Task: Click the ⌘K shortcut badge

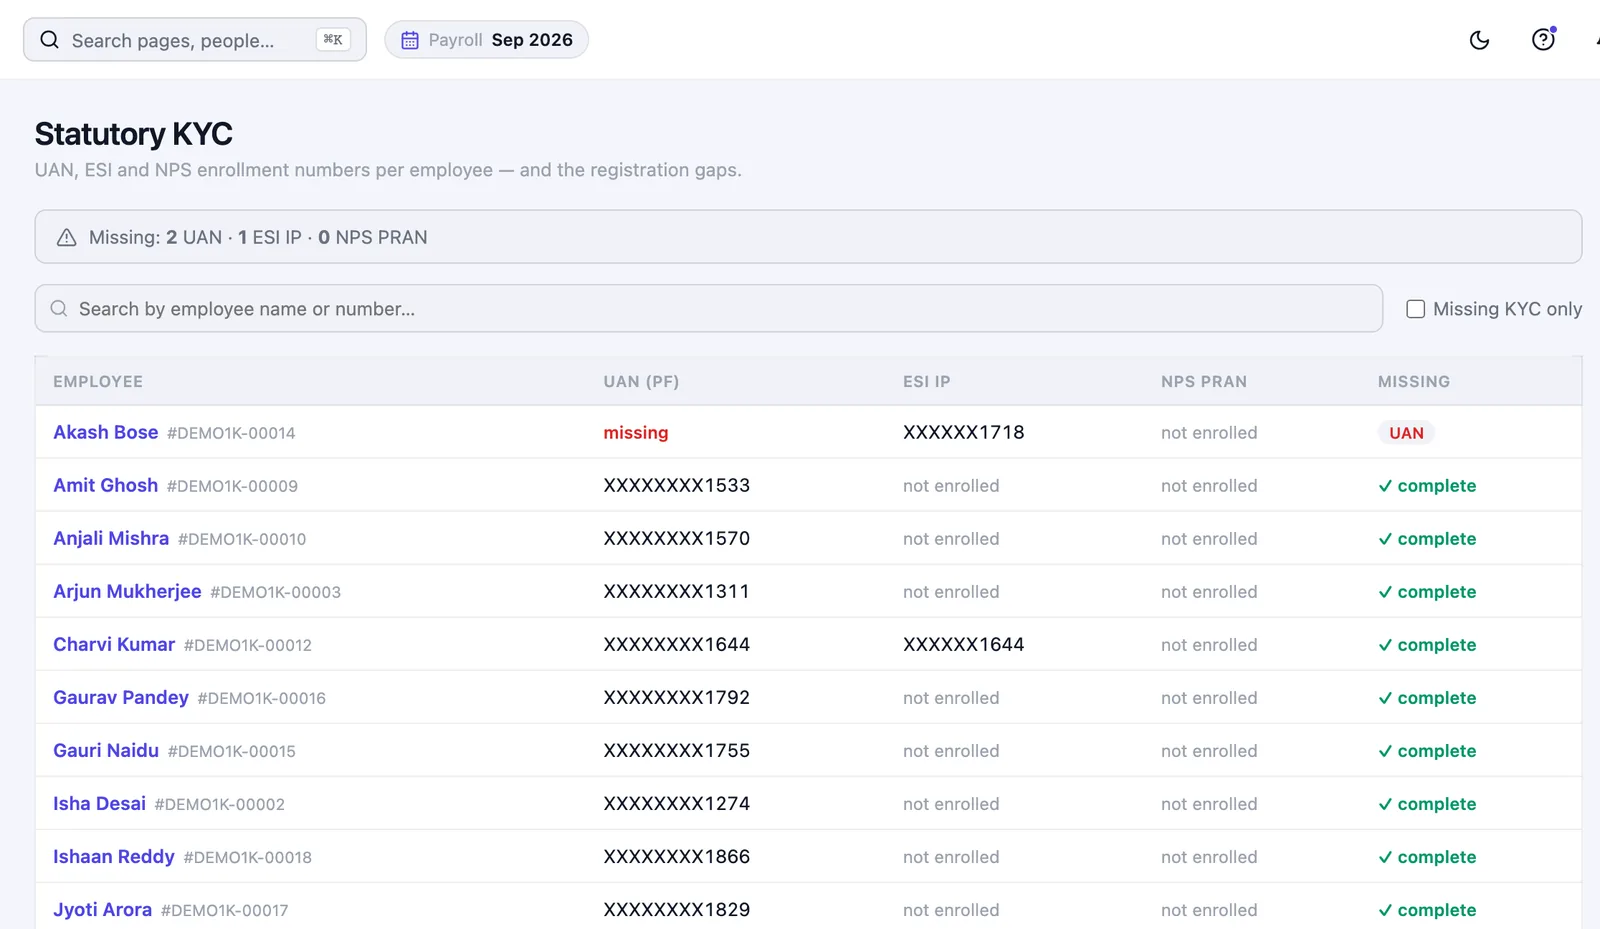Action: [x=333, y=40]
